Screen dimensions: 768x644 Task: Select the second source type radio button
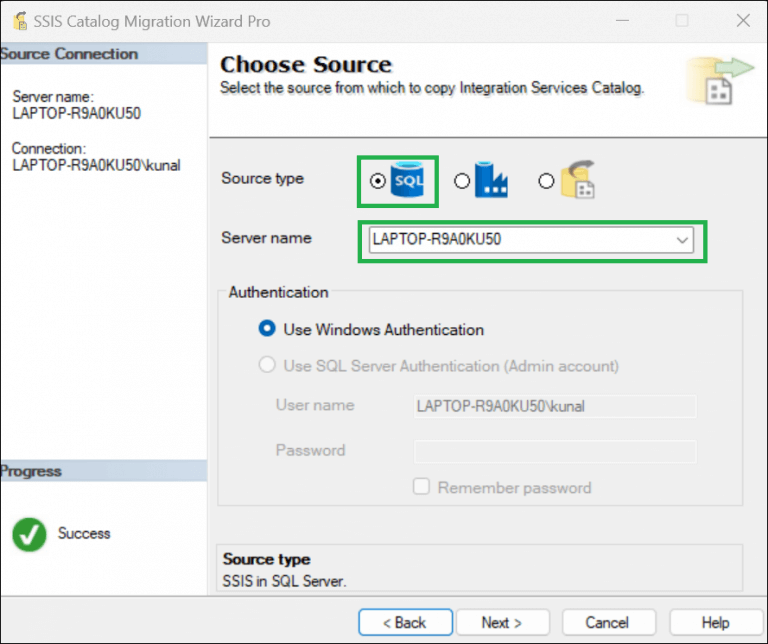(462, 181)
